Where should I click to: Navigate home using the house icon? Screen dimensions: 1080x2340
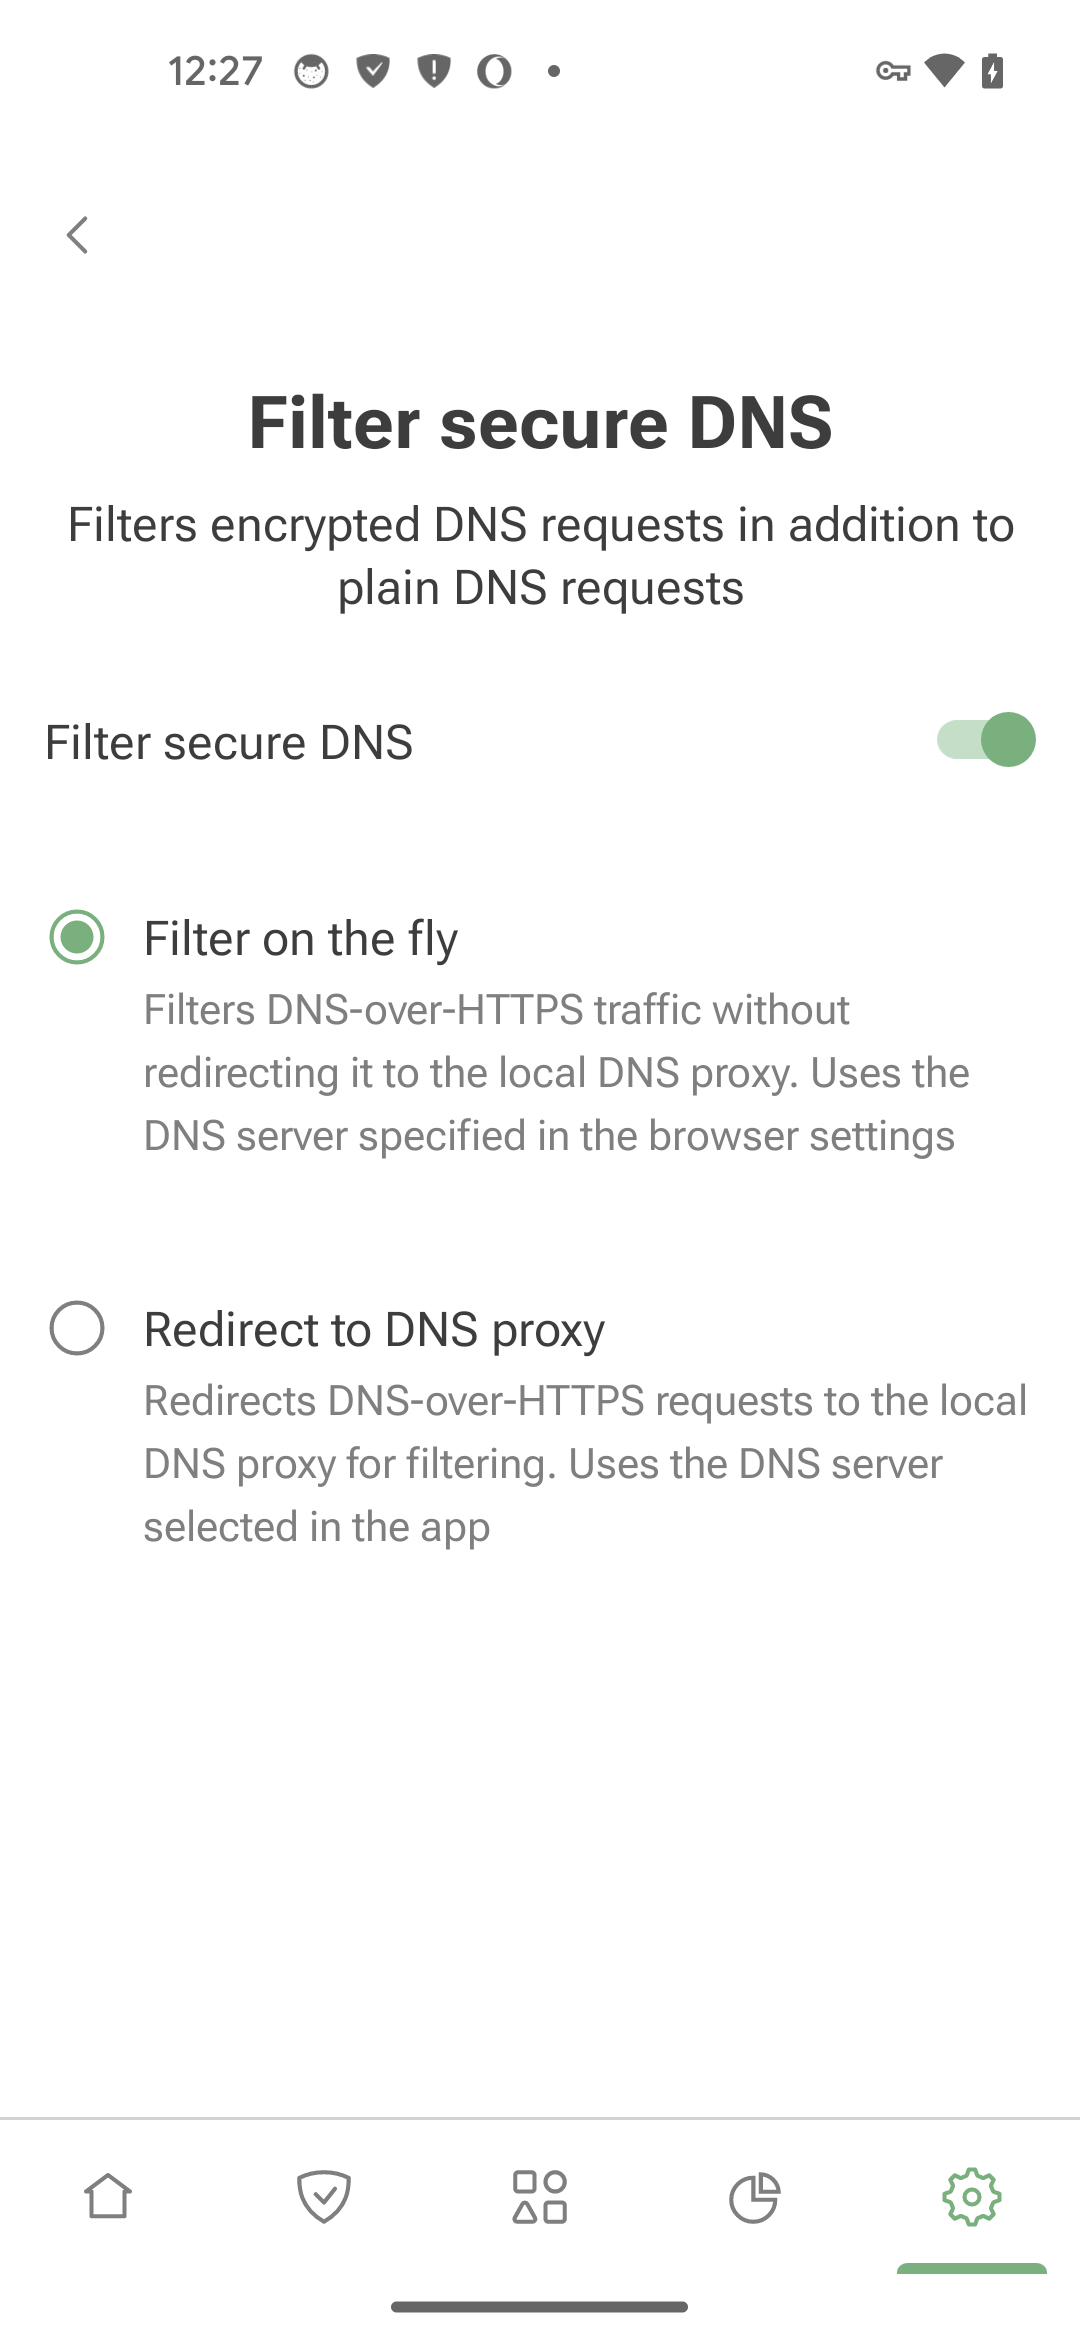pyautogui.click(x=108, y=2196)
